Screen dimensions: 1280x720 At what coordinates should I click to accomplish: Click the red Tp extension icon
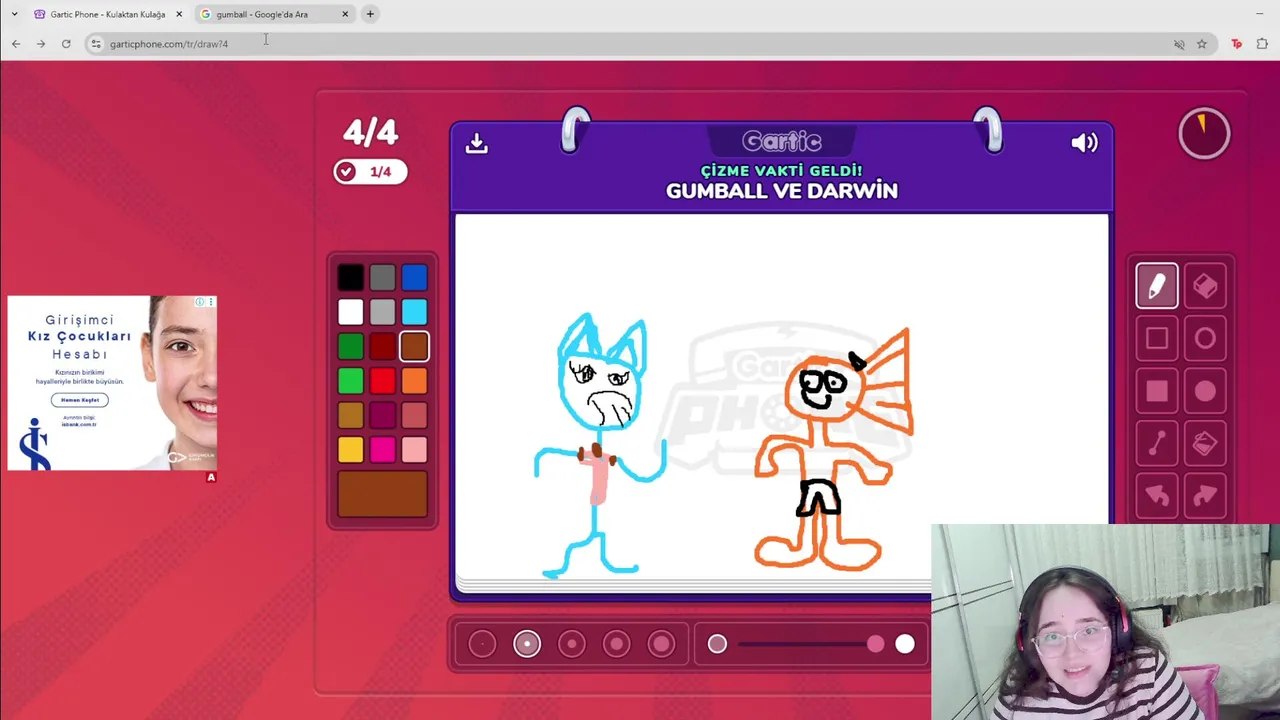pos(1237,44)
